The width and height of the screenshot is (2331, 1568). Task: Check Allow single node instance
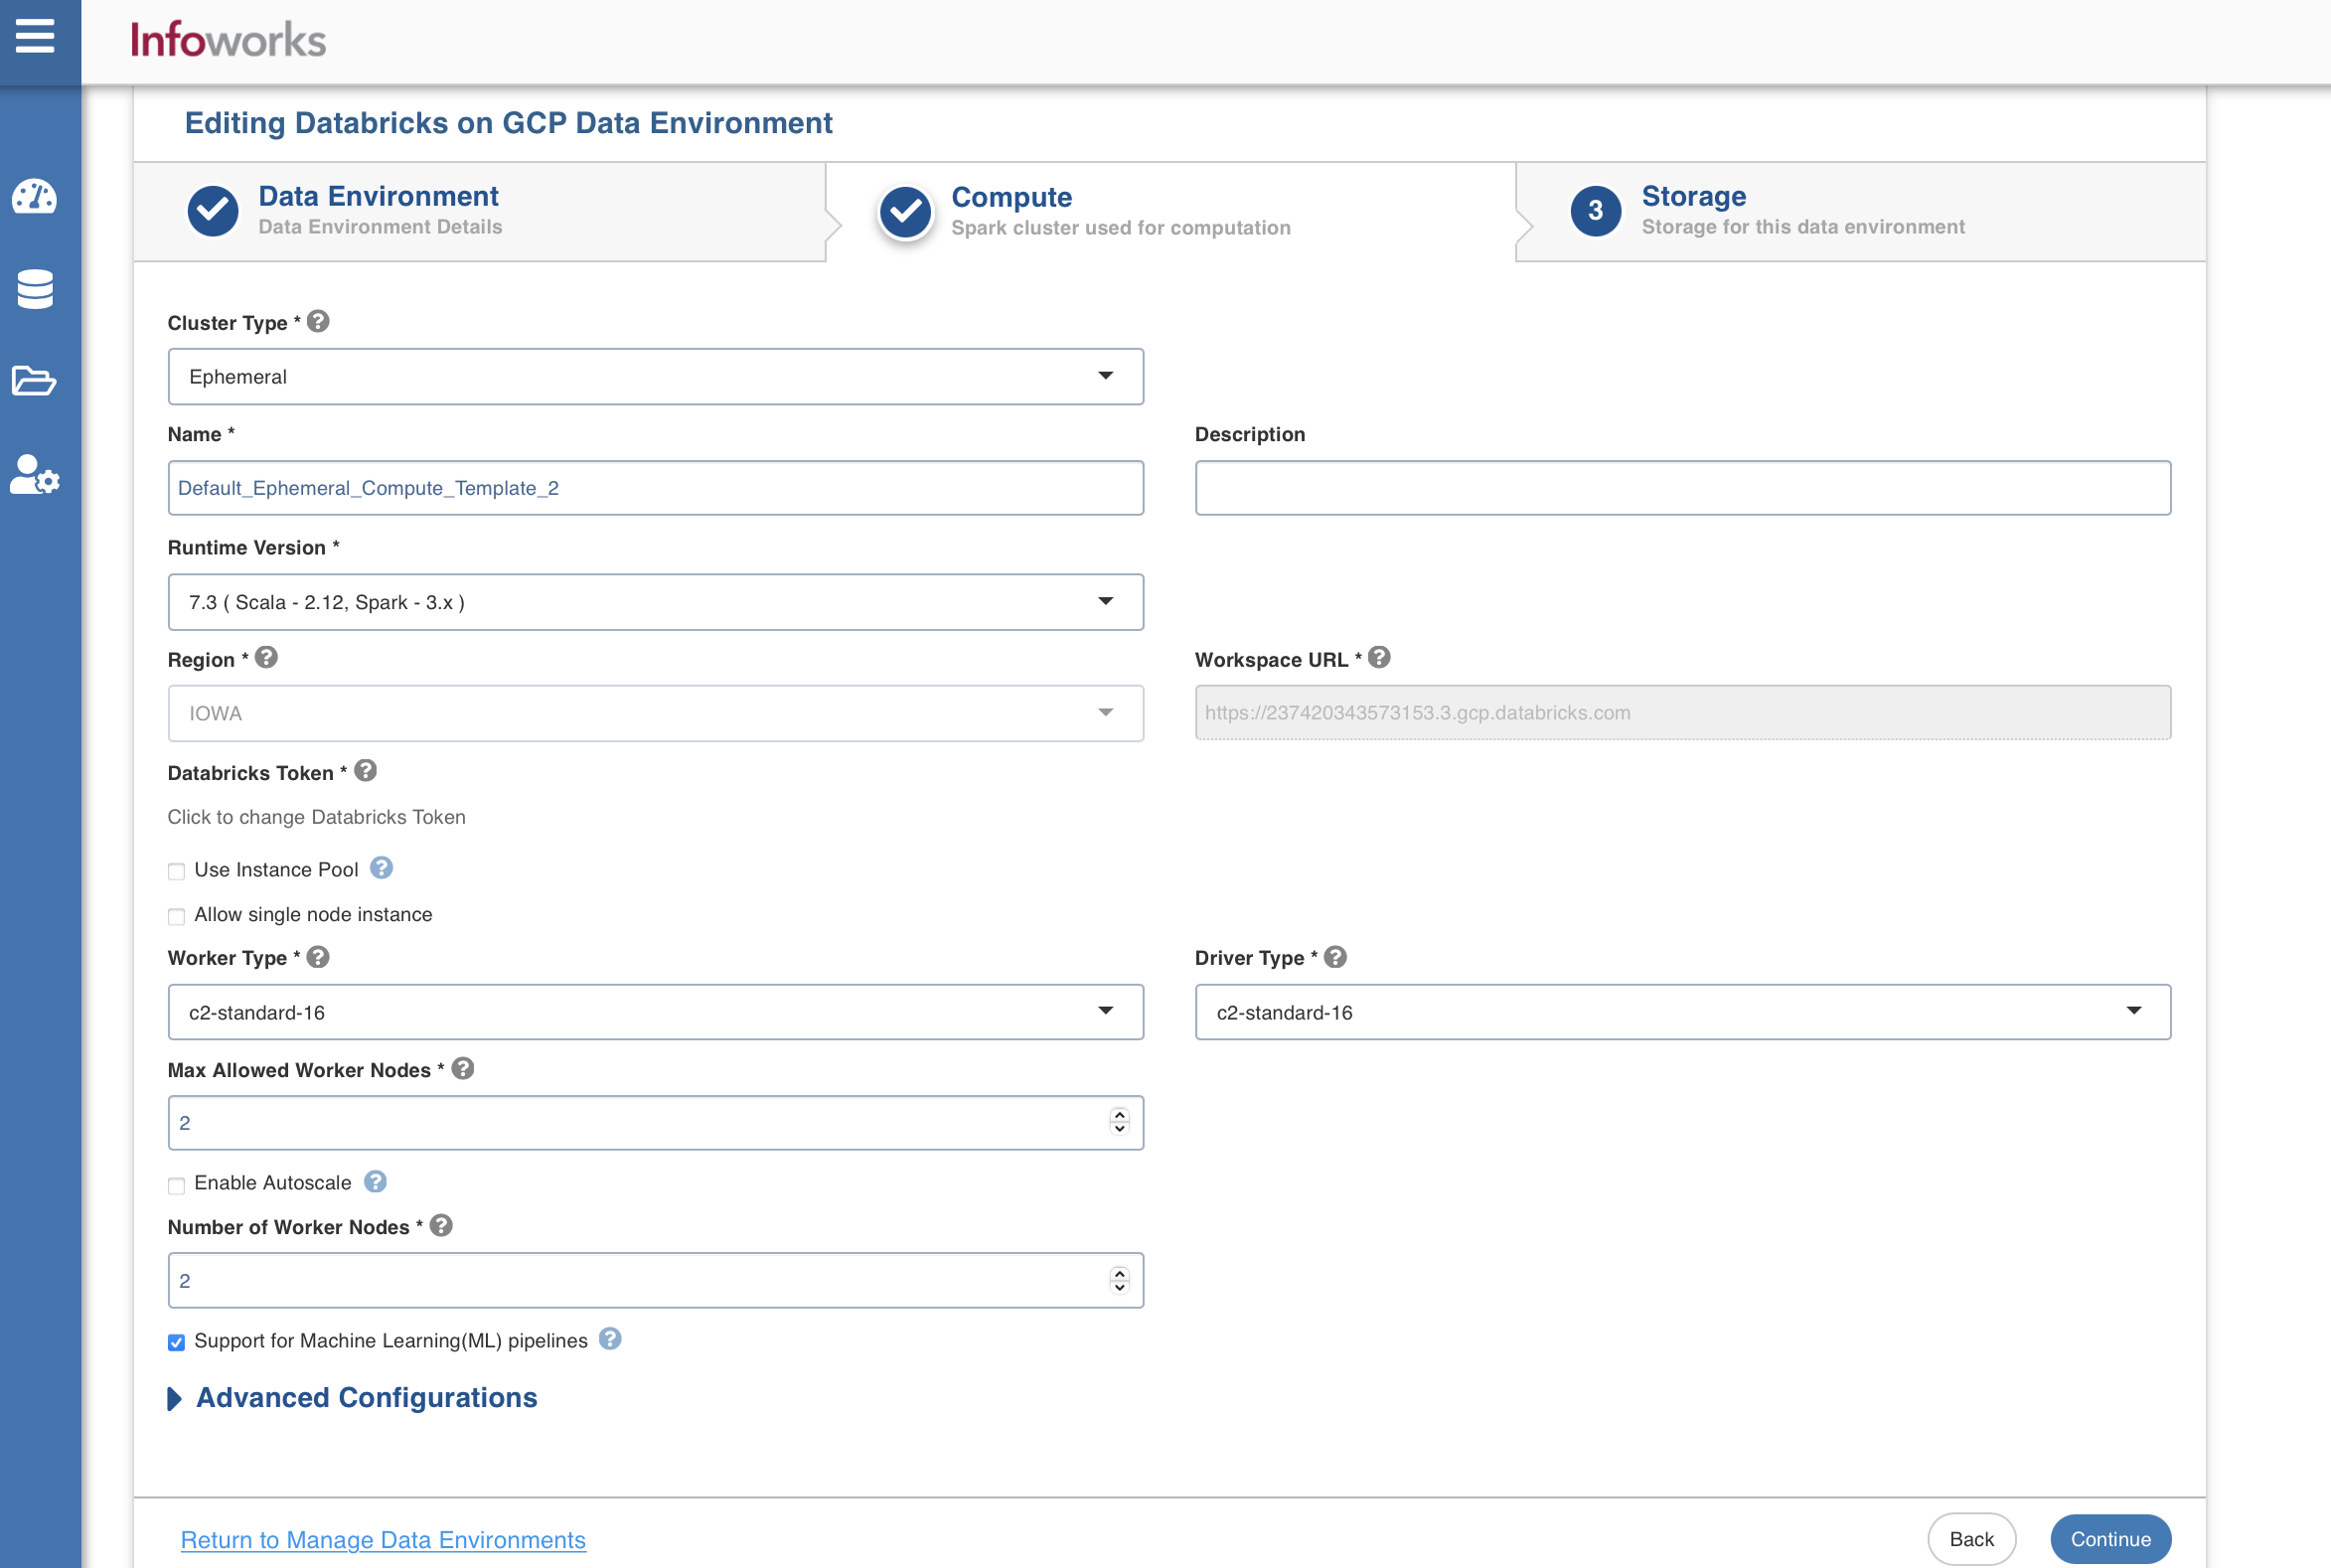point(177,916)
